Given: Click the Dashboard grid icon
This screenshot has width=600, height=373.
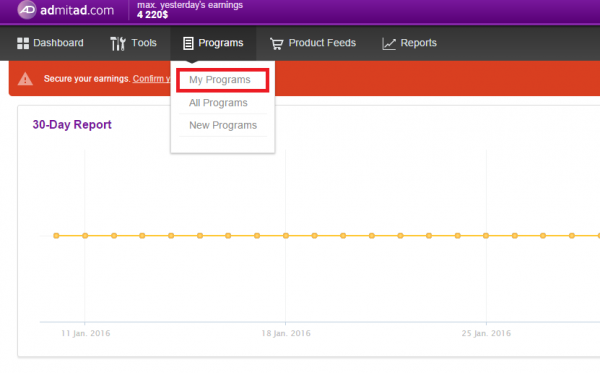Looking at the screenshot, I should 23,43.
